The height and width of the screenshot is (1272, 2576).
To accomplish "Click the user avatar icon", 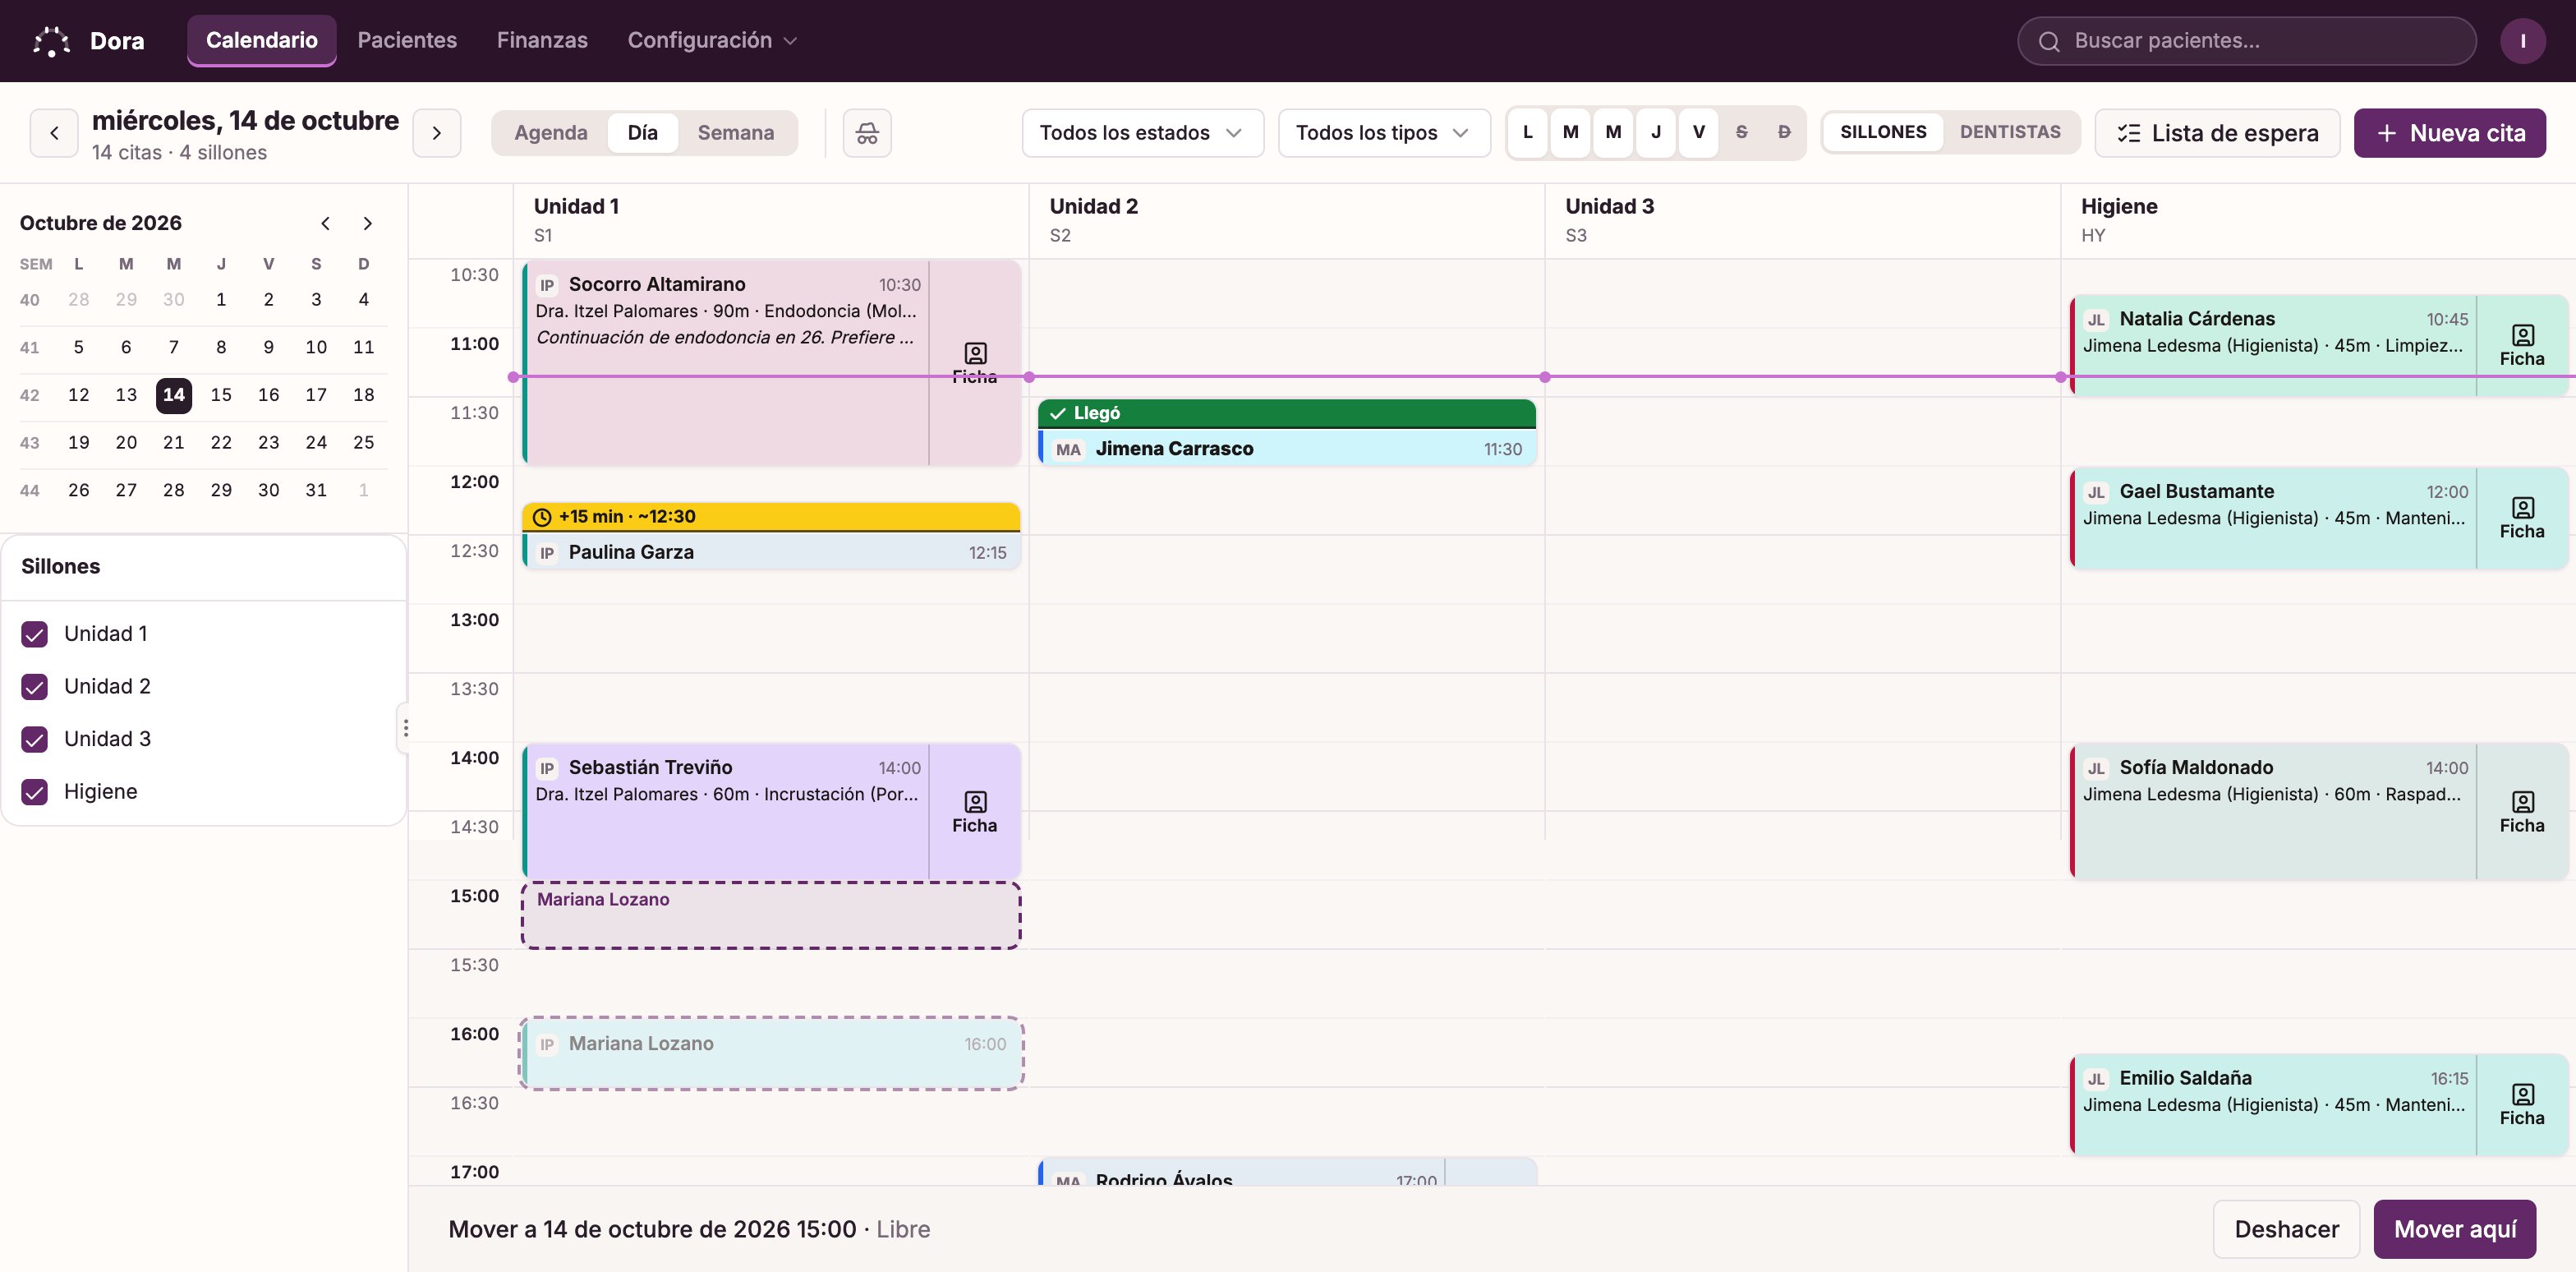I will 2523,41.
